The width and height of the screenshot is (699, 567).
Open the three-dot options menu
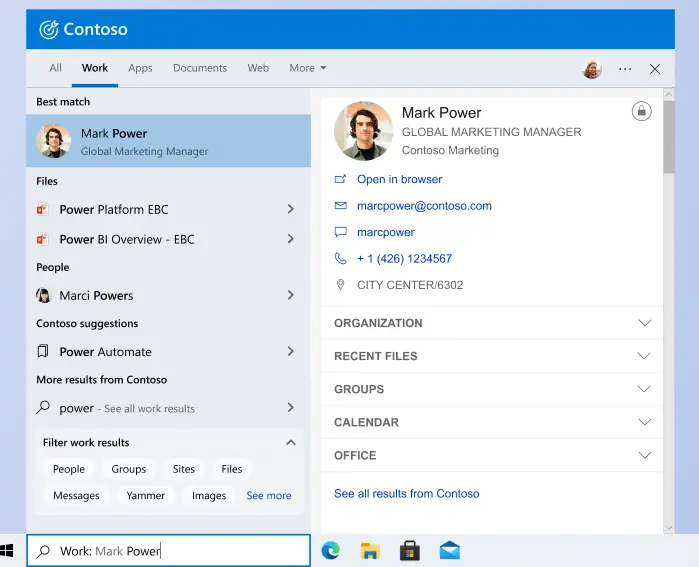point(625,69)
